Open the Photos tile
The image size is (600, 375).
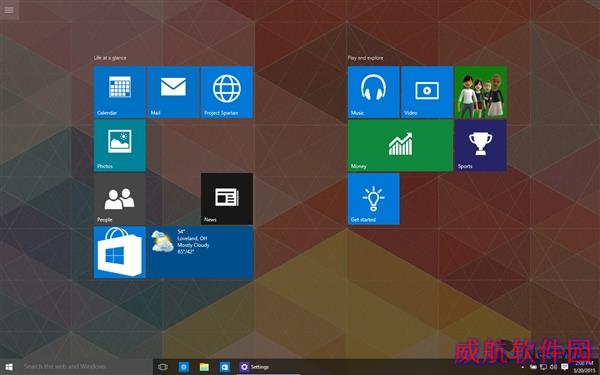tap(120, 145)
